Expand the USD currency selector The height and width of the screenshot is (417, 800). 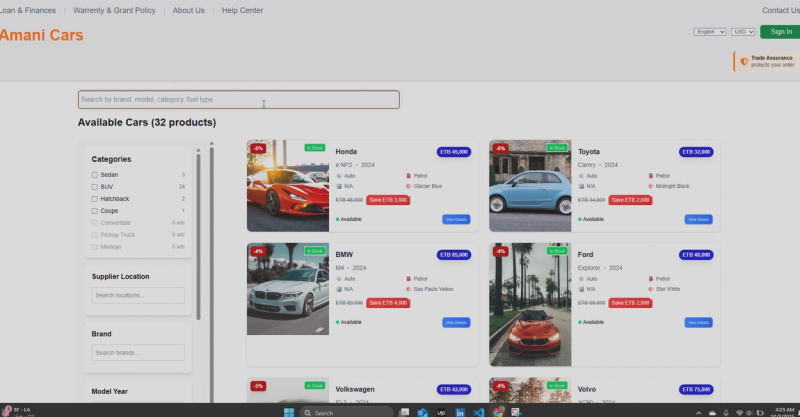point(743,32)
